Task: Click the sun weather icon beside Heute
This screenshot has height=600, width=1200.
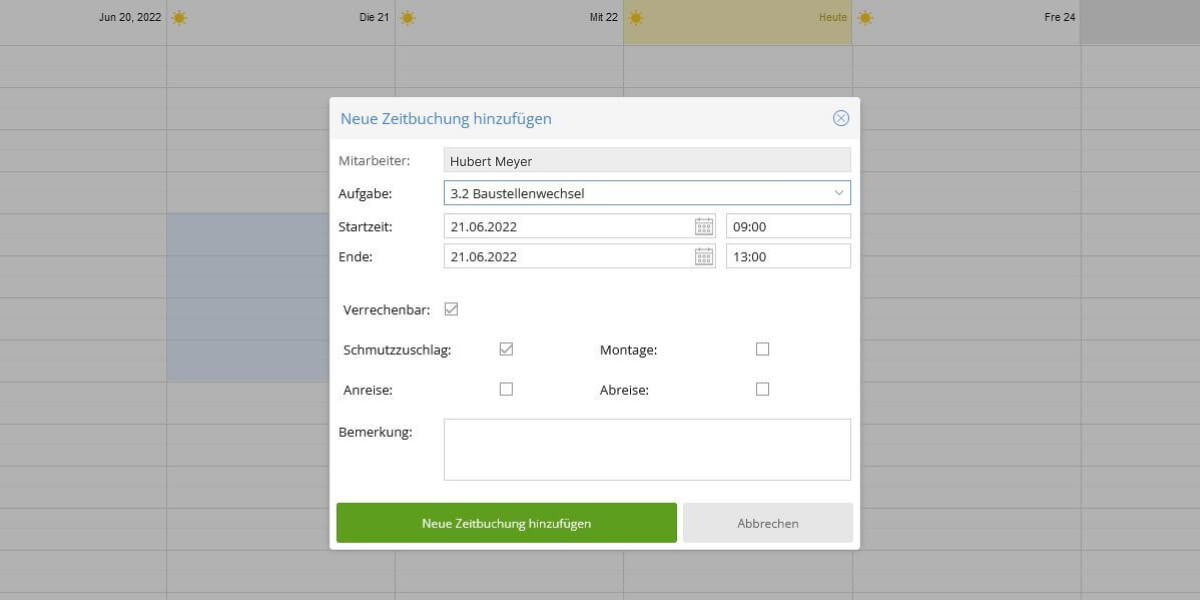Action: [865, 17]
